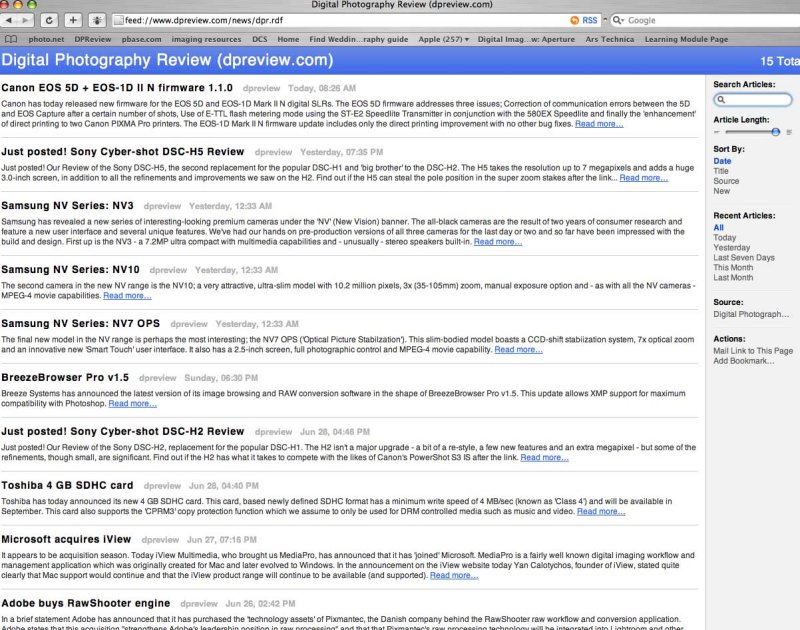
Task: Reload the feed page
Action: pos(49,20)
